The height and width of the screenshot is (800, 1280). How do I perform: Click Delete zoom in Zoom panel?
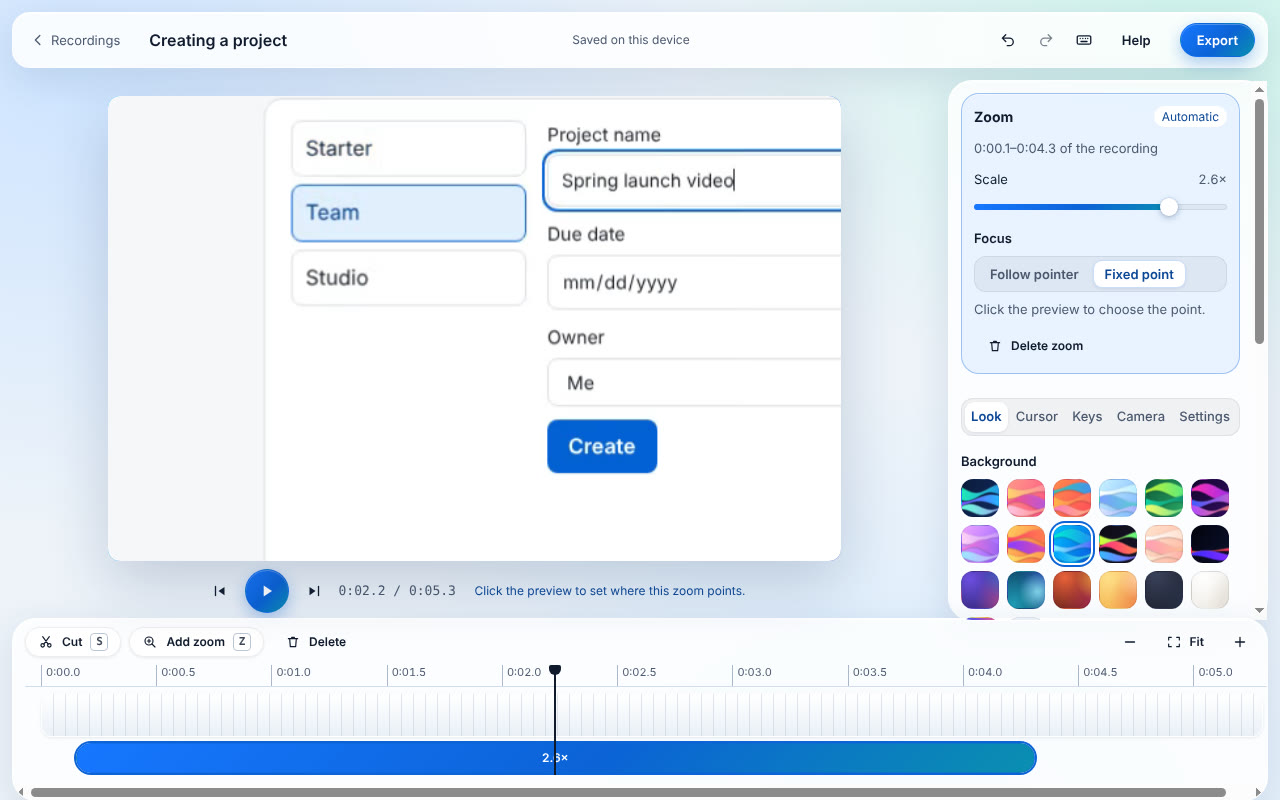(1036, 346)
